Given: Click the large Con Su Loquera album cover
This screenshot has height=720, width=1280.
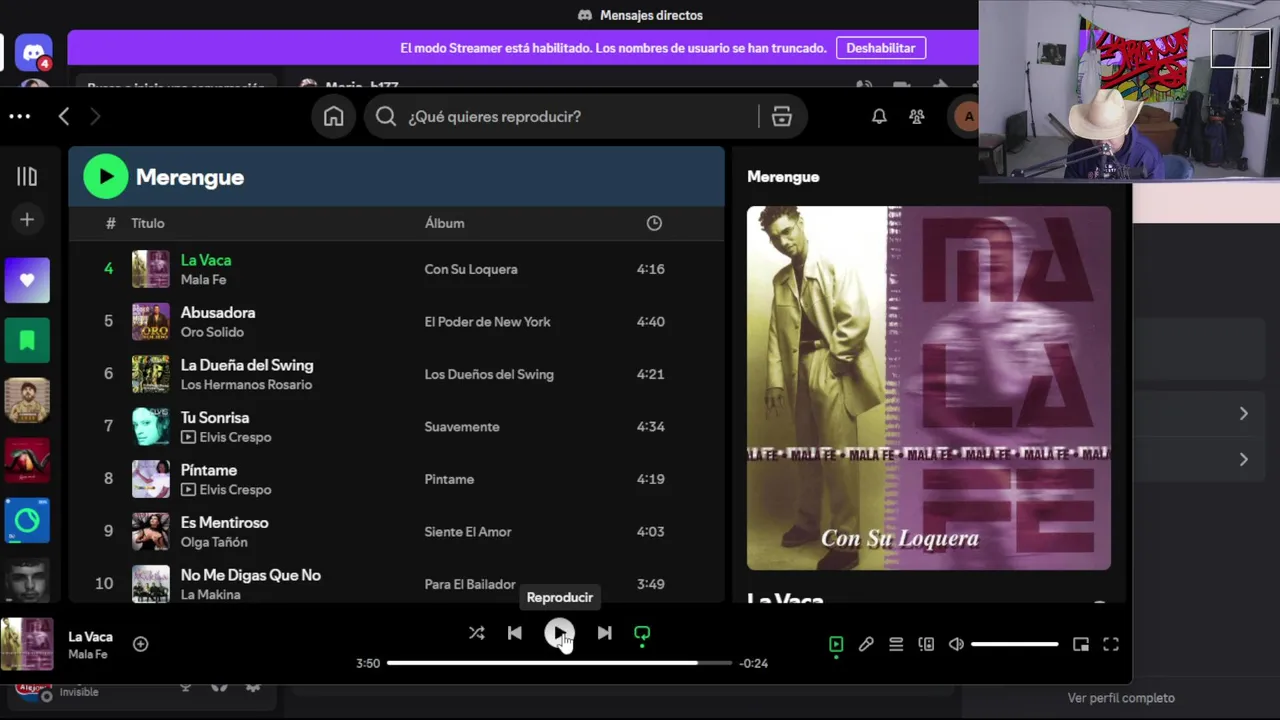Looking at the screenshot, I should 929,388.
